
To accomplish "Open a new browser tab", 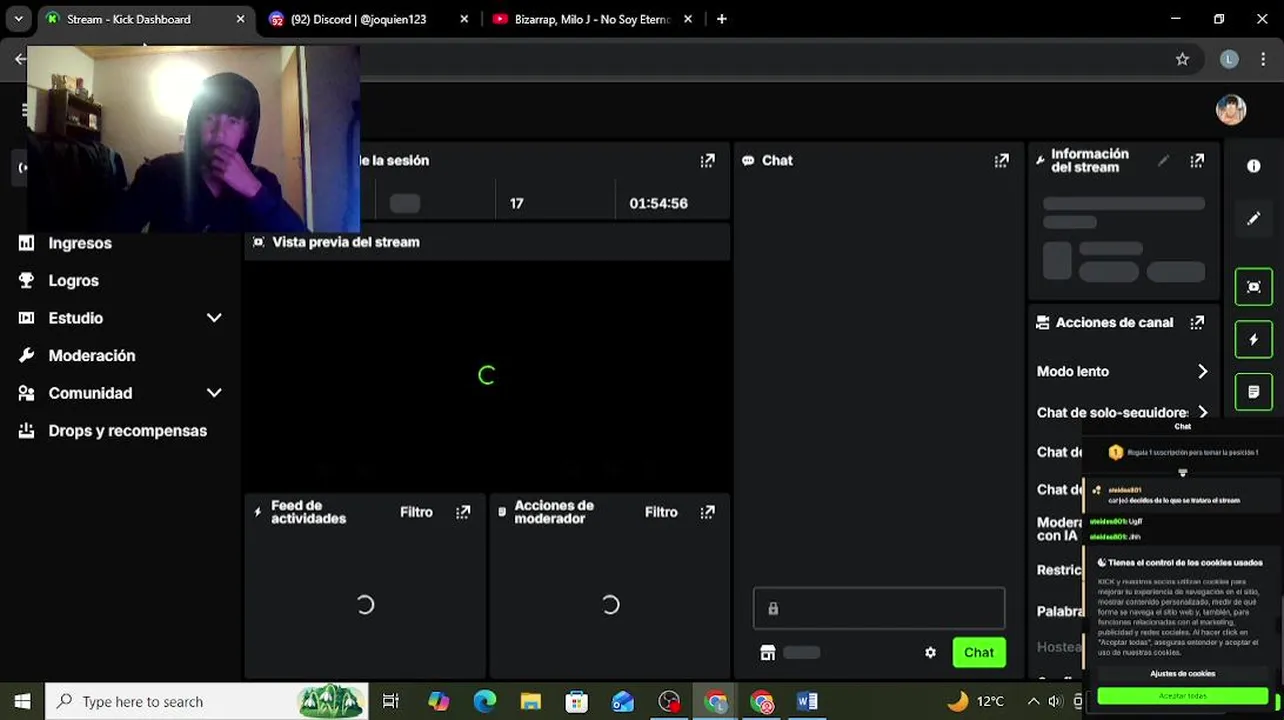I will point(722,19).
